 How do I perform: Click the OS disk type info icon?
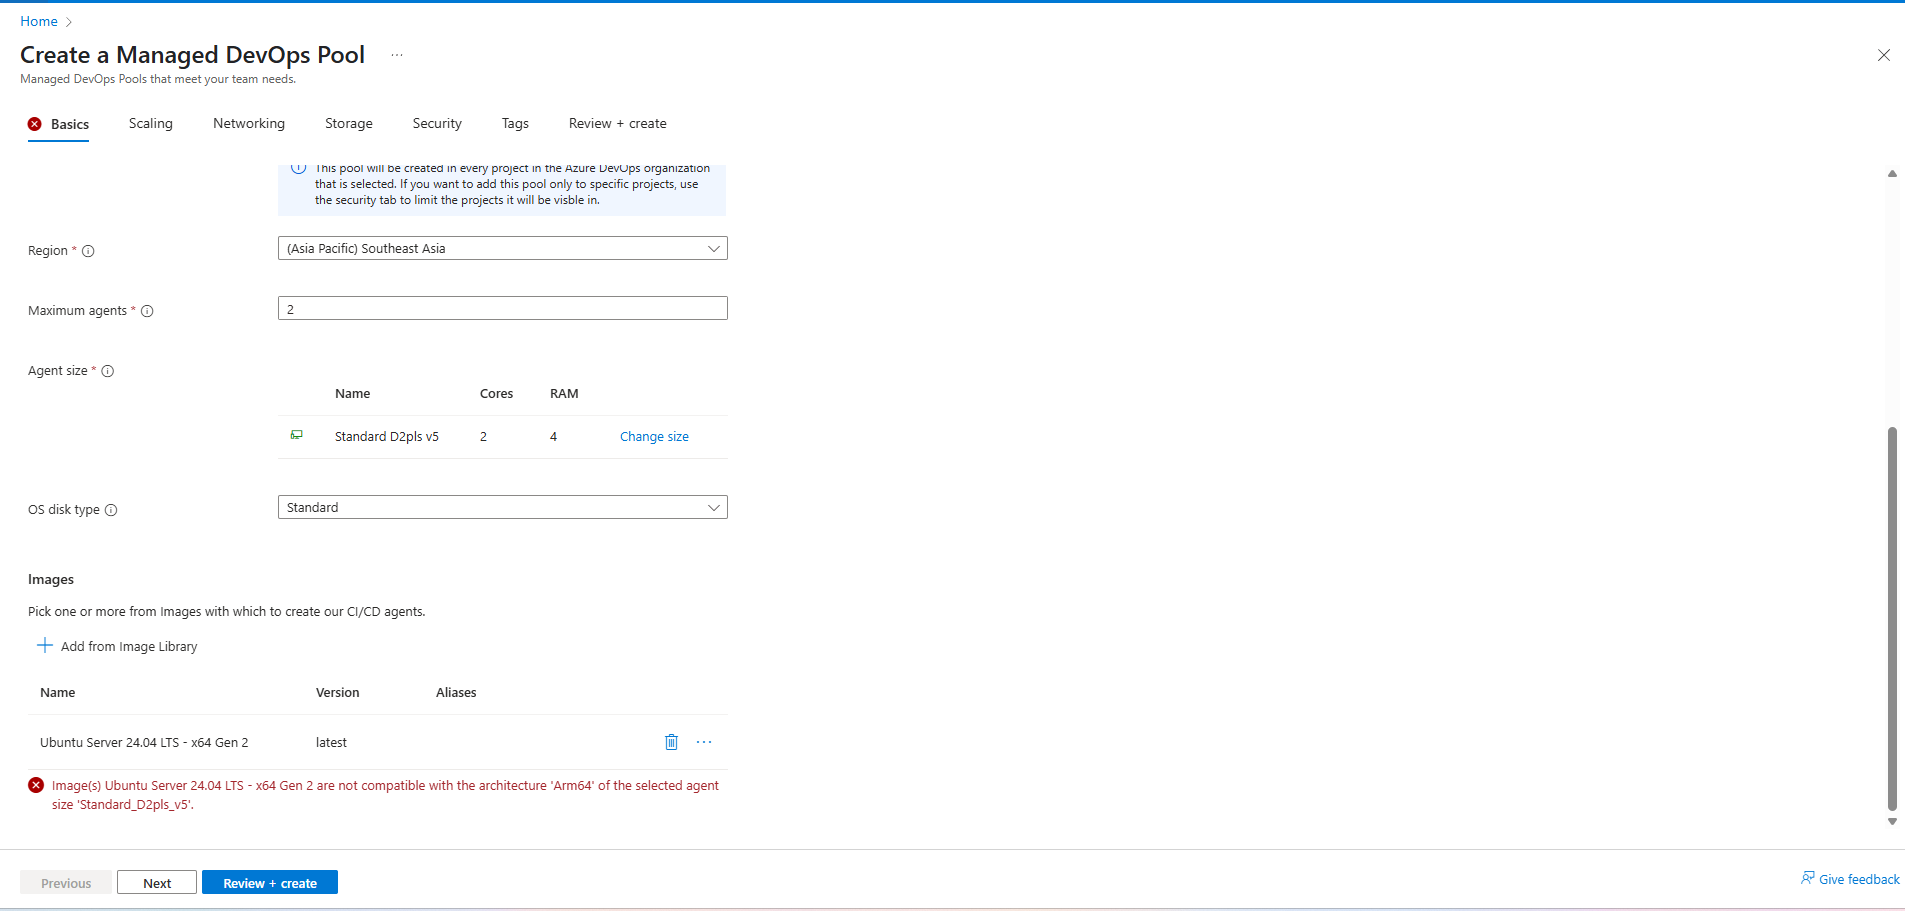(111, 510)
